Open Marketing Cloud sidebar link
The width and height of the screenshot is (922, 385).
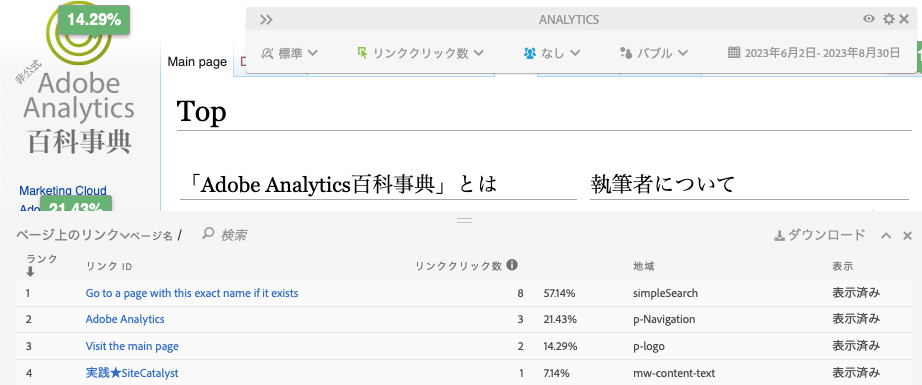(63, 190)
